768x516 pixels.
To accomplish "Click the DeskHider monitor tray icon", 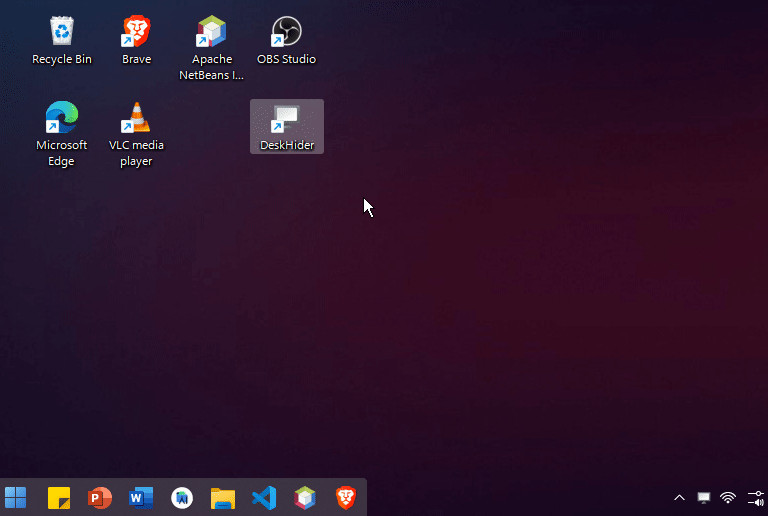I will tap(704, 498).
